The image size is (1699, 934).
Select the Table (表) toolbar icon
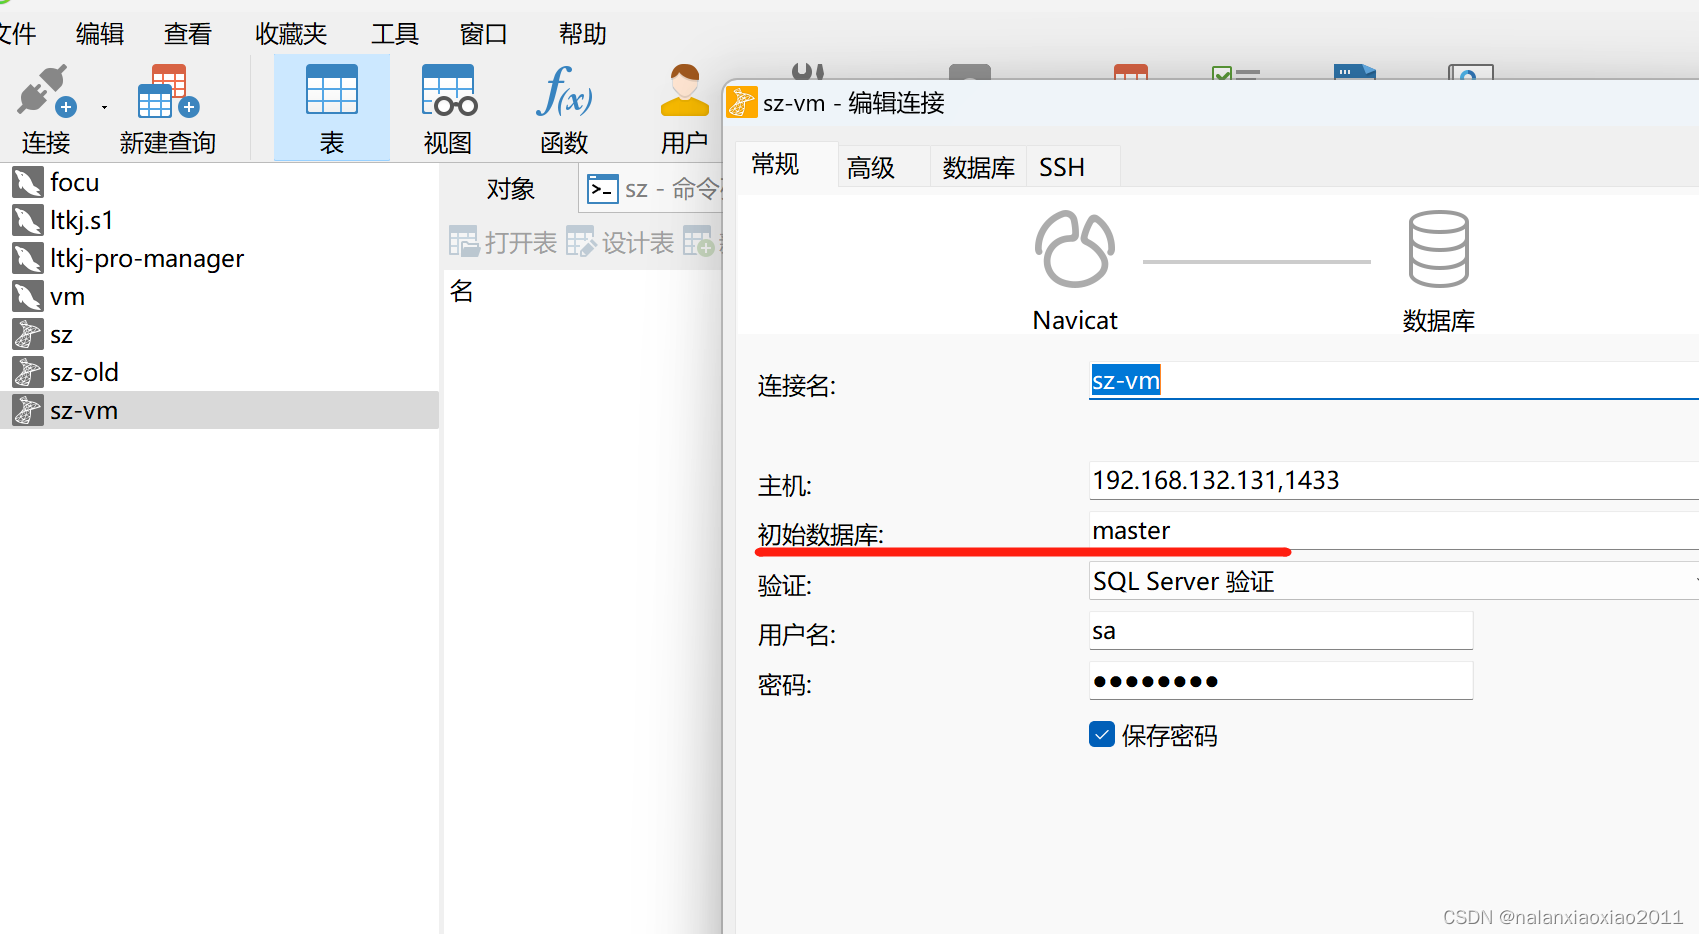click(332, 90)
